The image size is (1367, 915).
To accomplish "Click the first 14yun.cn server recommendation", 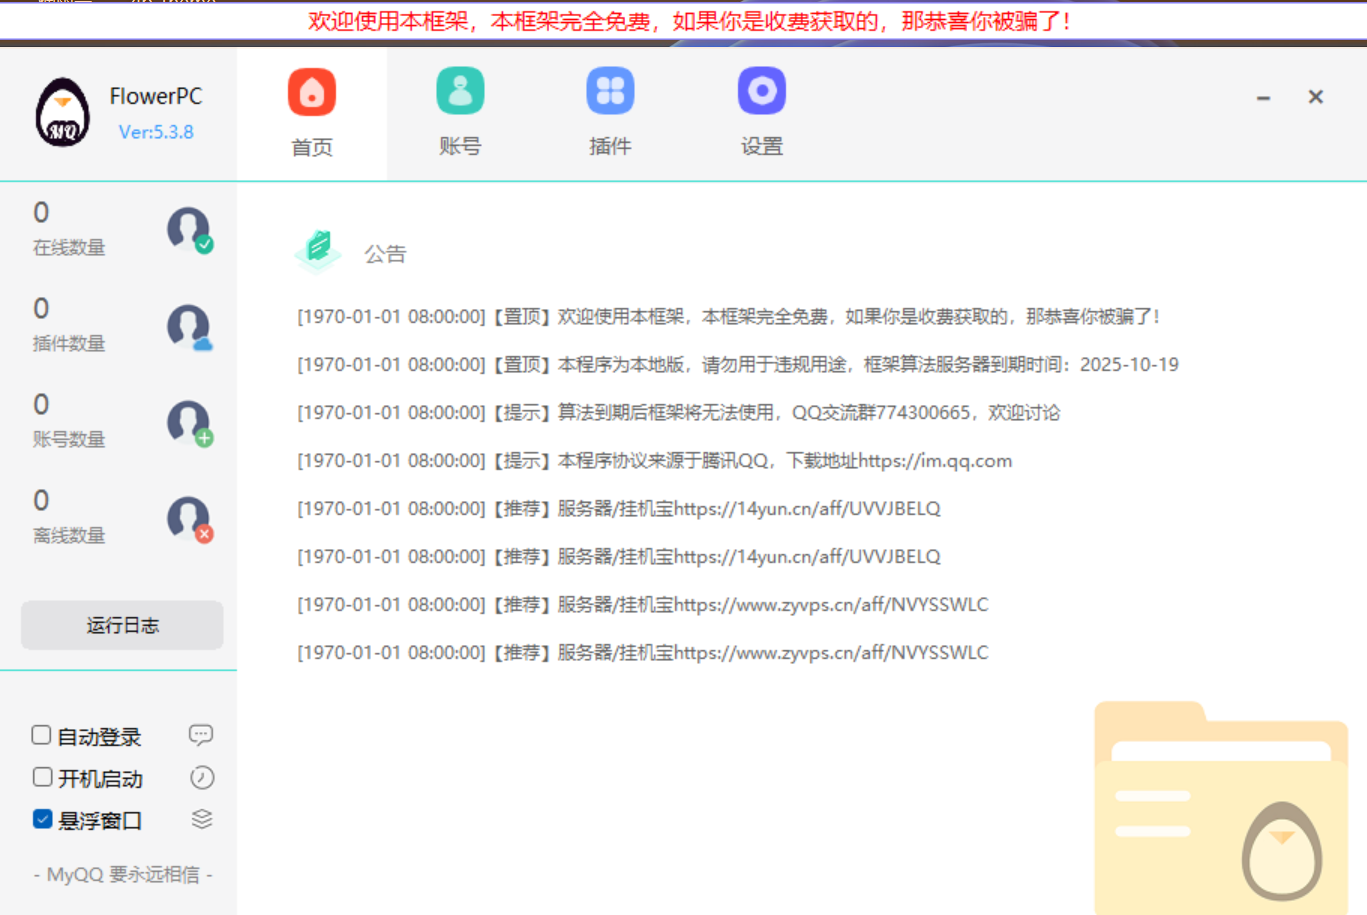I will tap(619, 509).
